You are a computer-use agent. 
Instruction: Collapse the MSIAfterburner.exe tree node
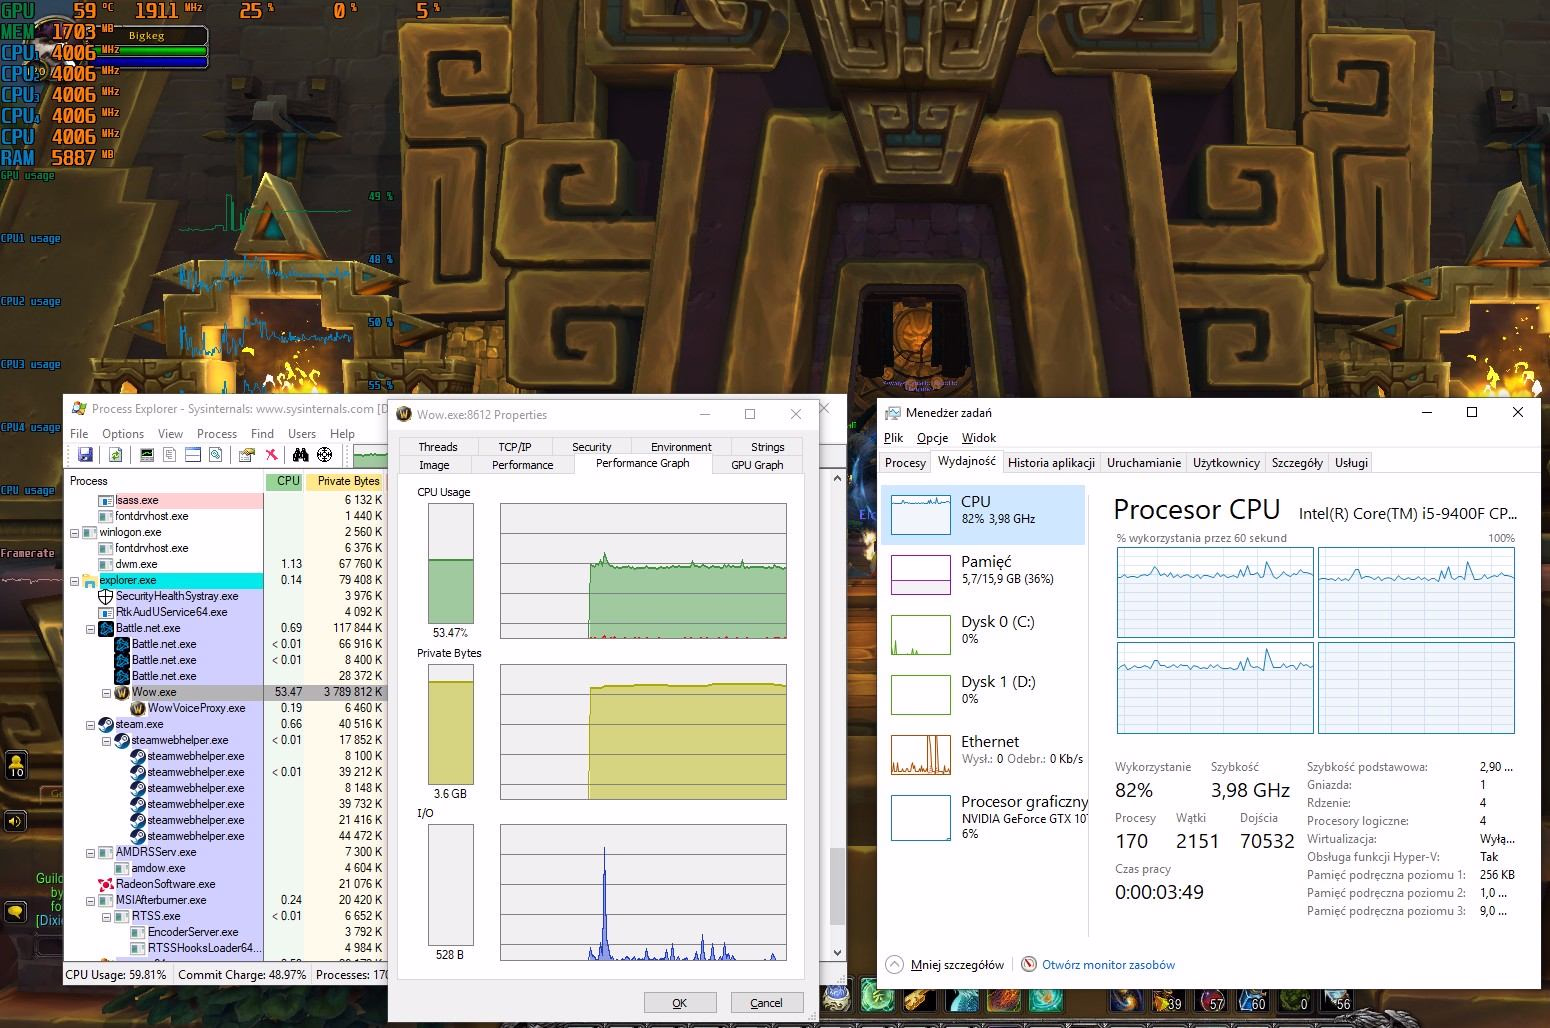(x=90, y=900)
